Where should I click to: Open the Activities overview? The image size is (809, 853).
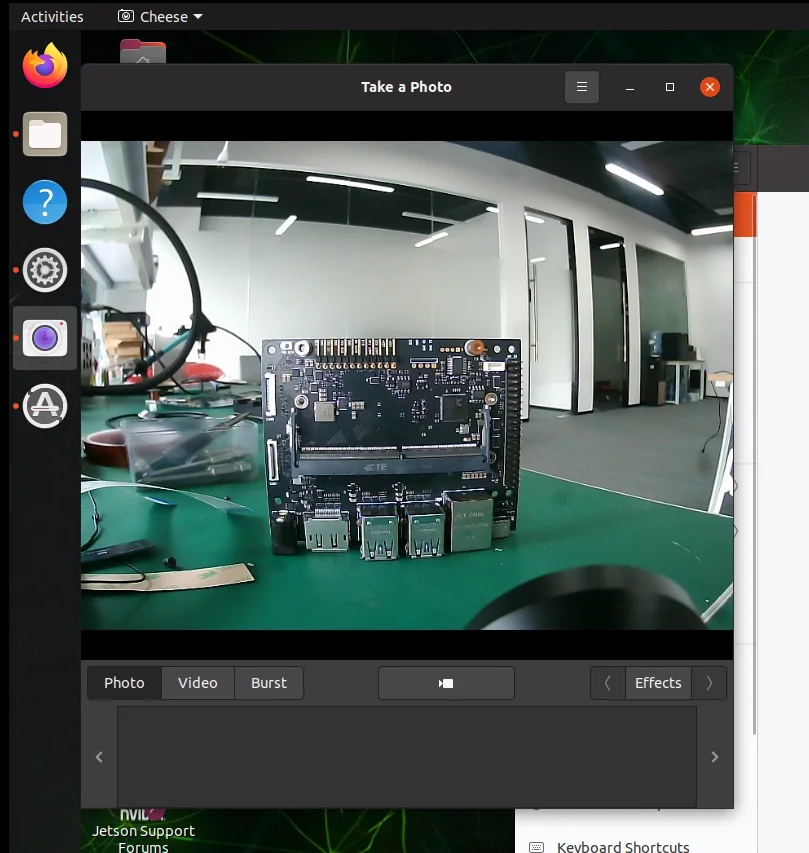[52, 17]
